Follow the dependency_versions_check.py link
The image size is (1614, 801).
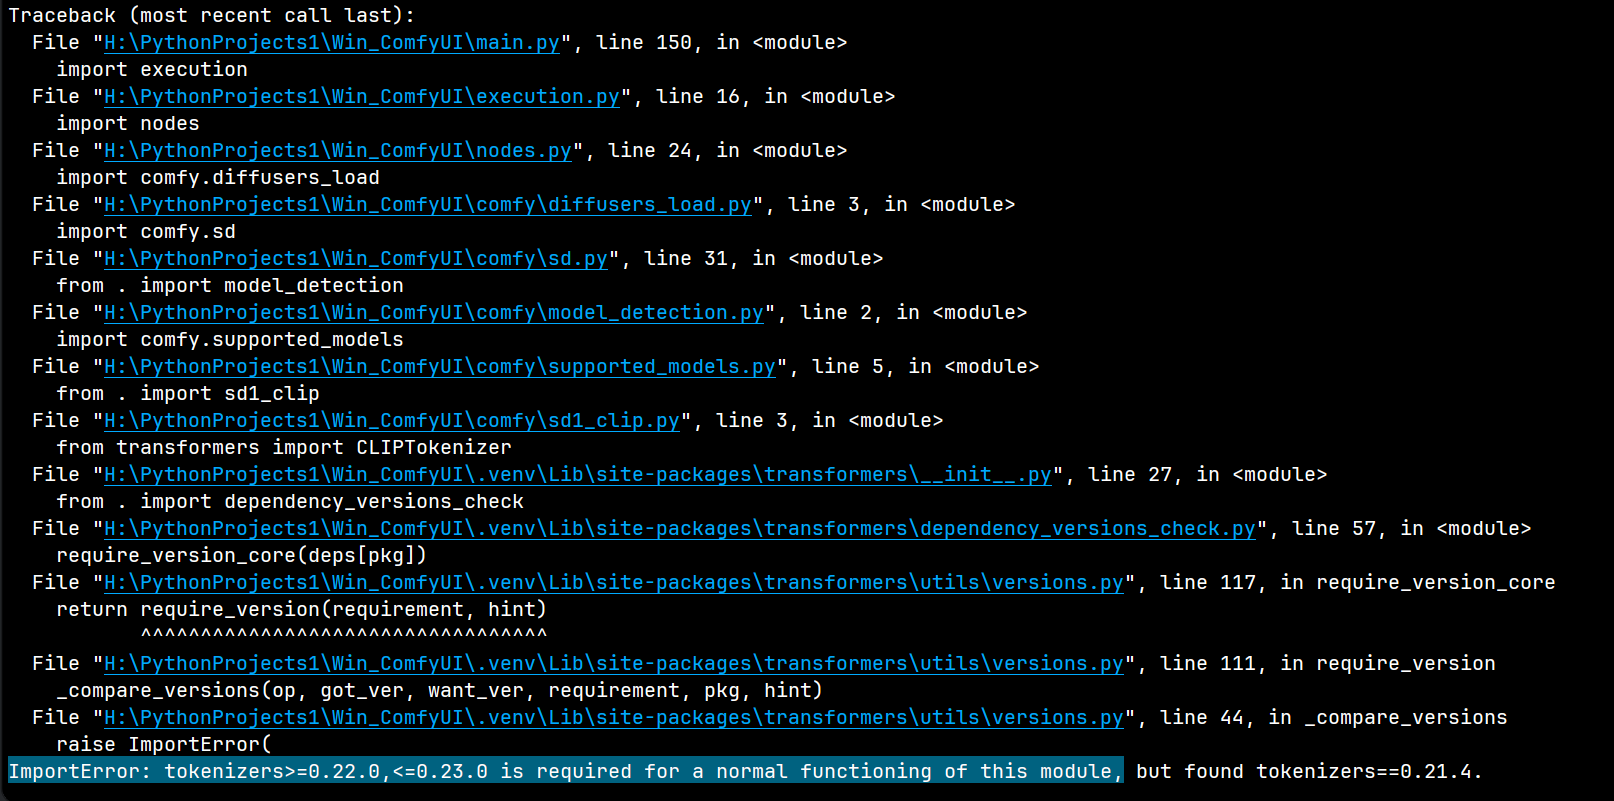(x=680, y=529)
